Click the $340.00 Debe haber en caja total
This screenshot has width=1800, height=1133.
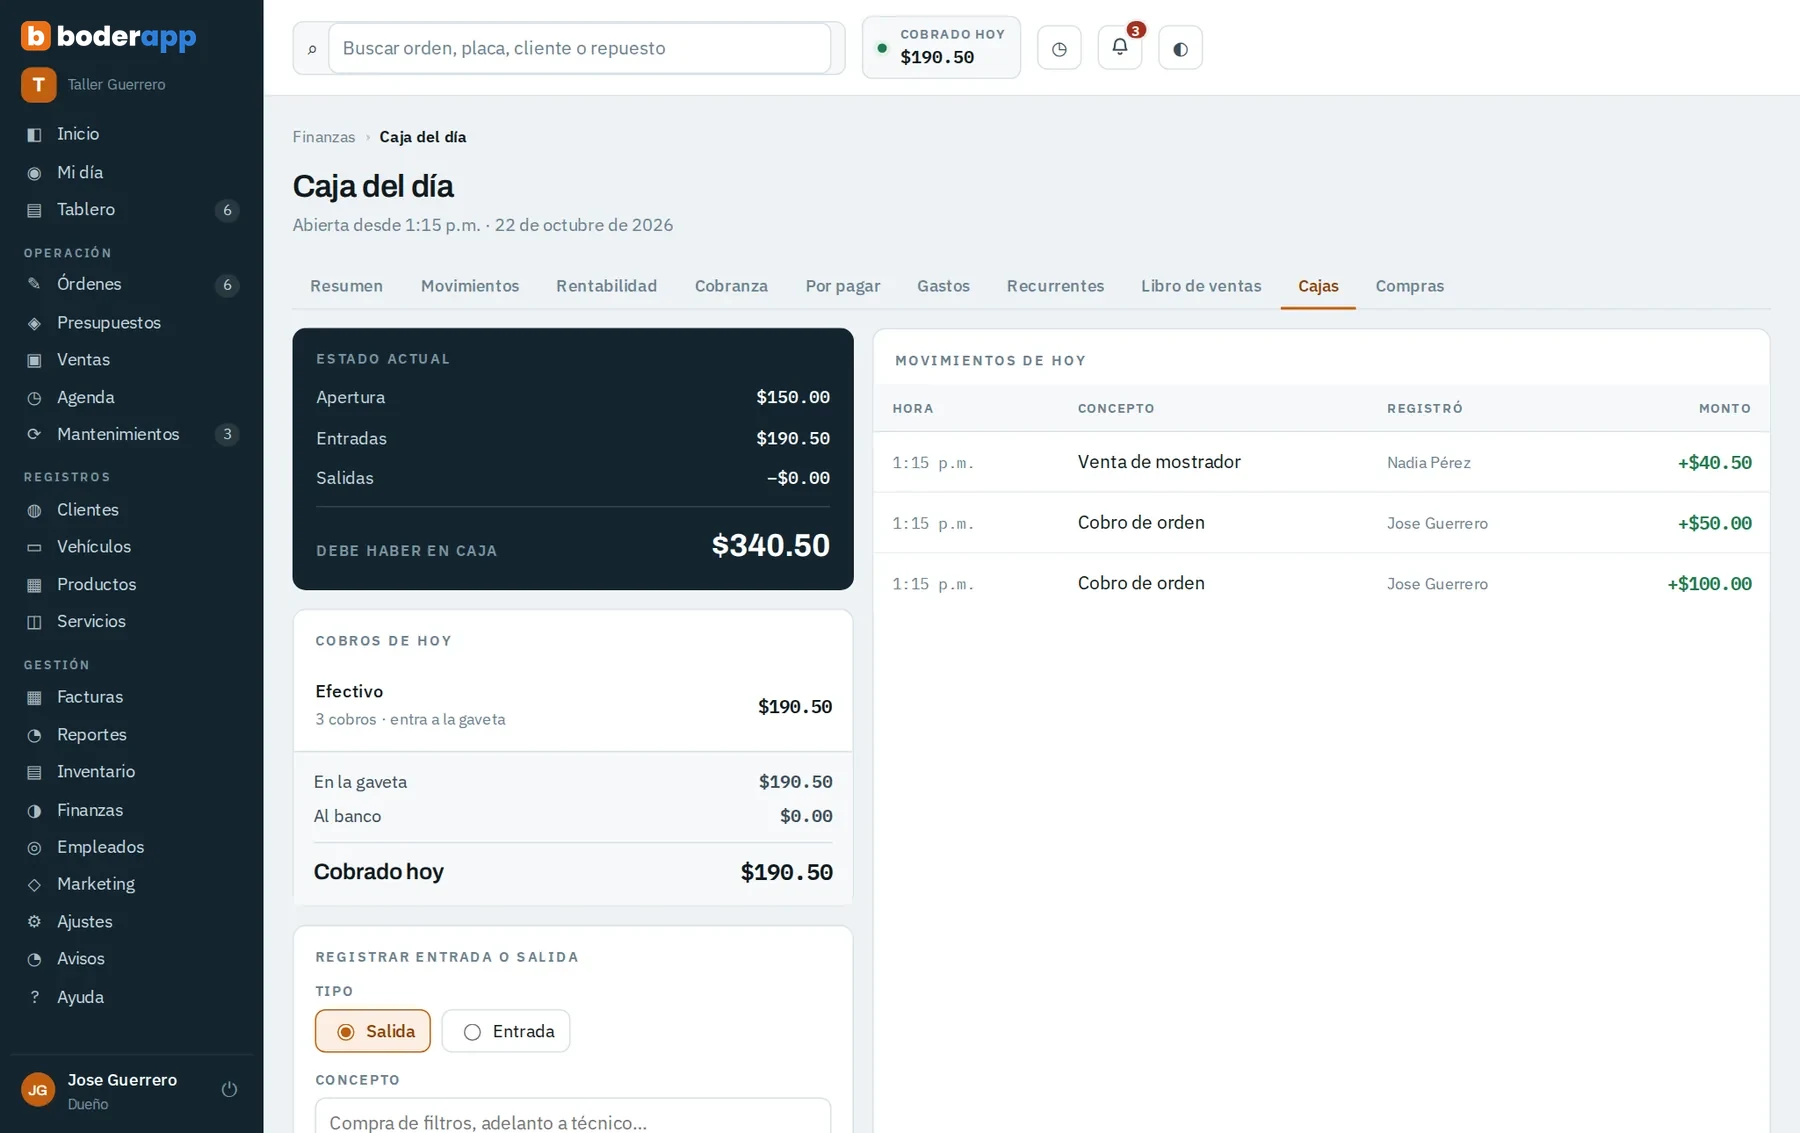pyautogui.click(x=770, y=546)
